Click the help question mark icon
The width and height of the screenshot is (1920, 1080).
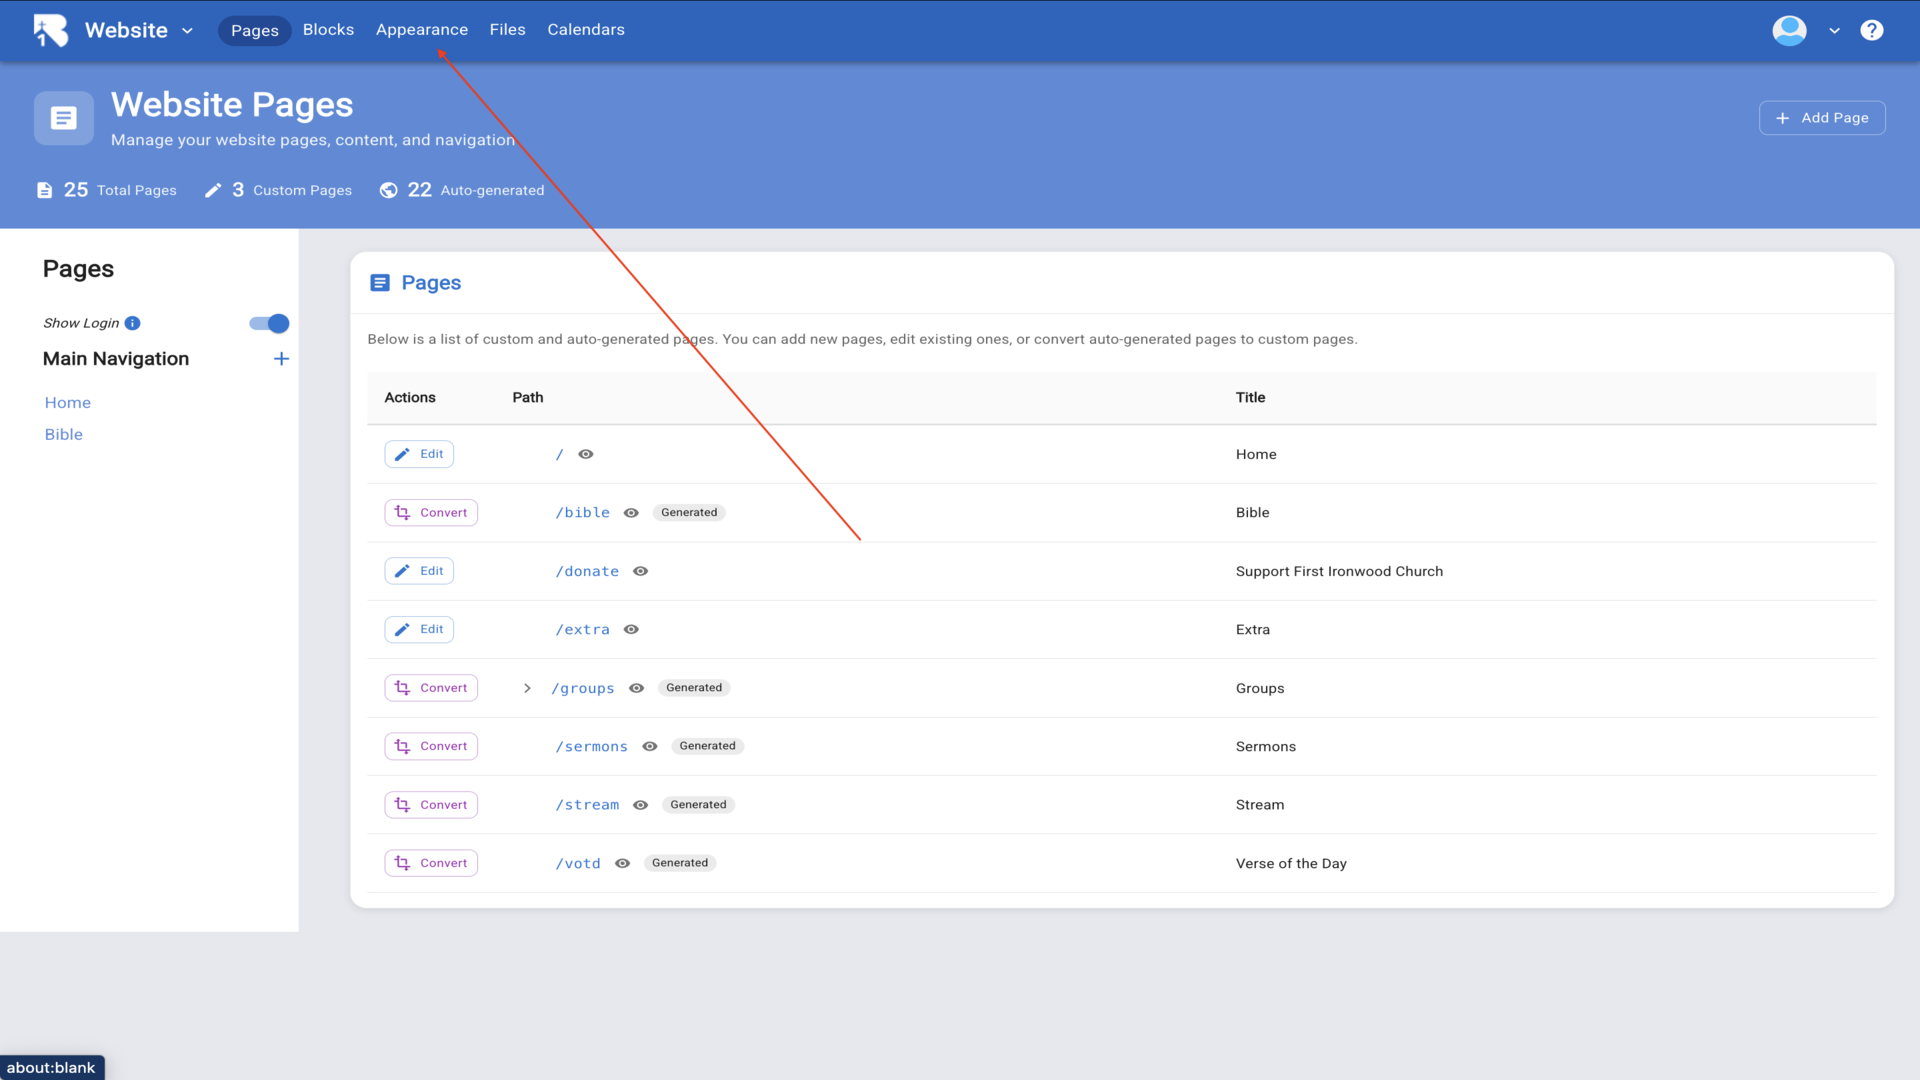tap(1871, 30)
